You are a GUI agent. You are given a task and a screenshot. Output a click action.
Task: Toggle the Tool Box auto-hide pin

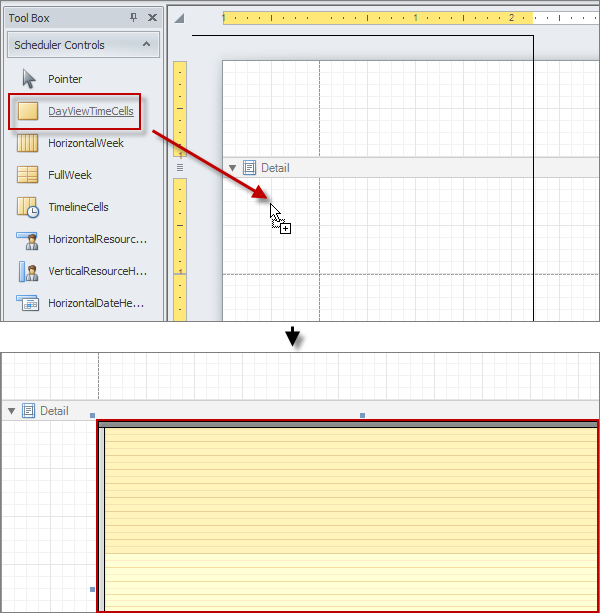tap(134, 18)
